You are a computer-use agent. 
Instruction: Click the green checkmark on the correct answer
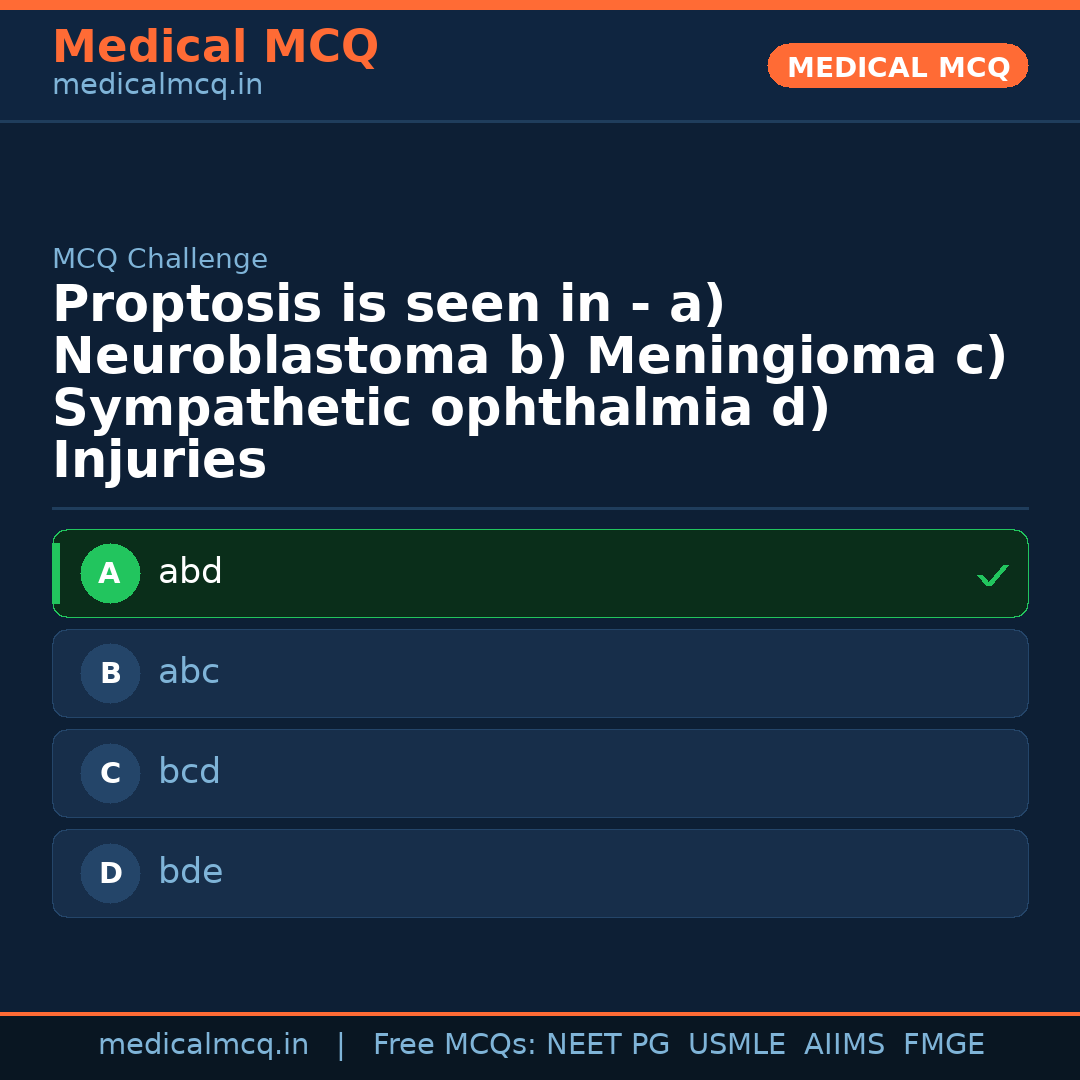[992, 574]
